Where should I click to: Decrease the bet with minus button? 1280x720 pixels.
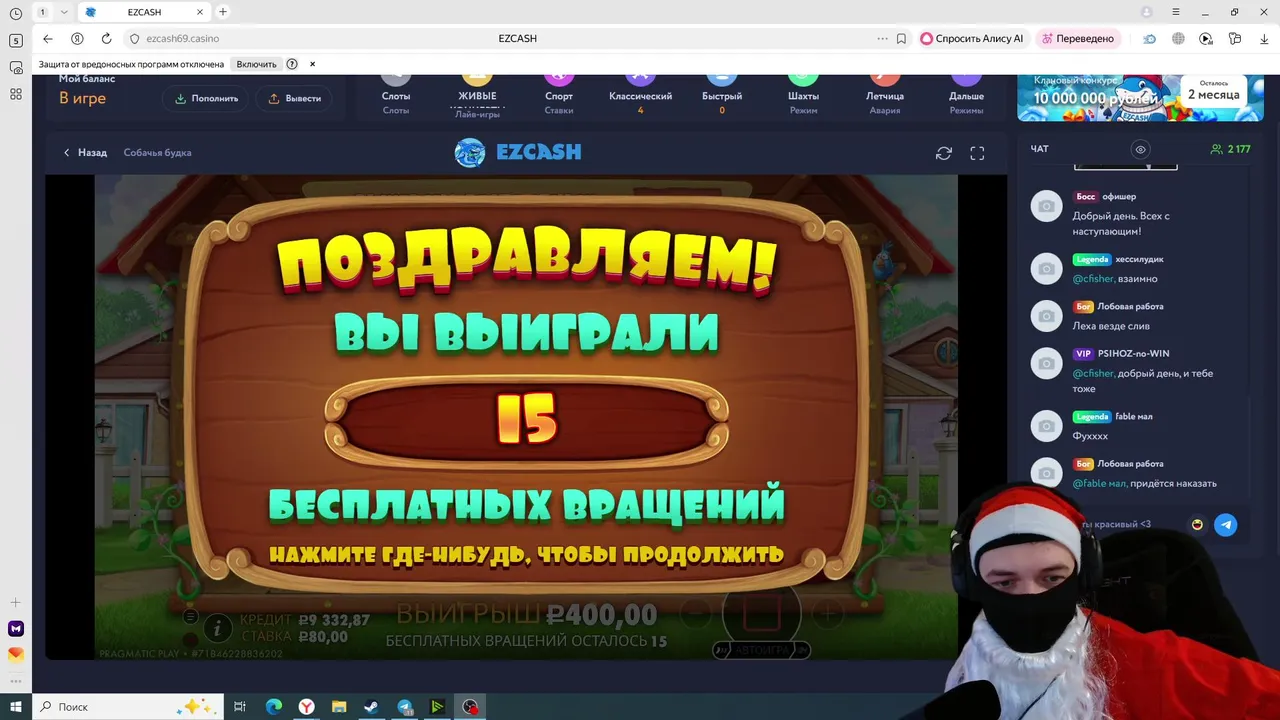pyautogui.click(x=697, y=612)
